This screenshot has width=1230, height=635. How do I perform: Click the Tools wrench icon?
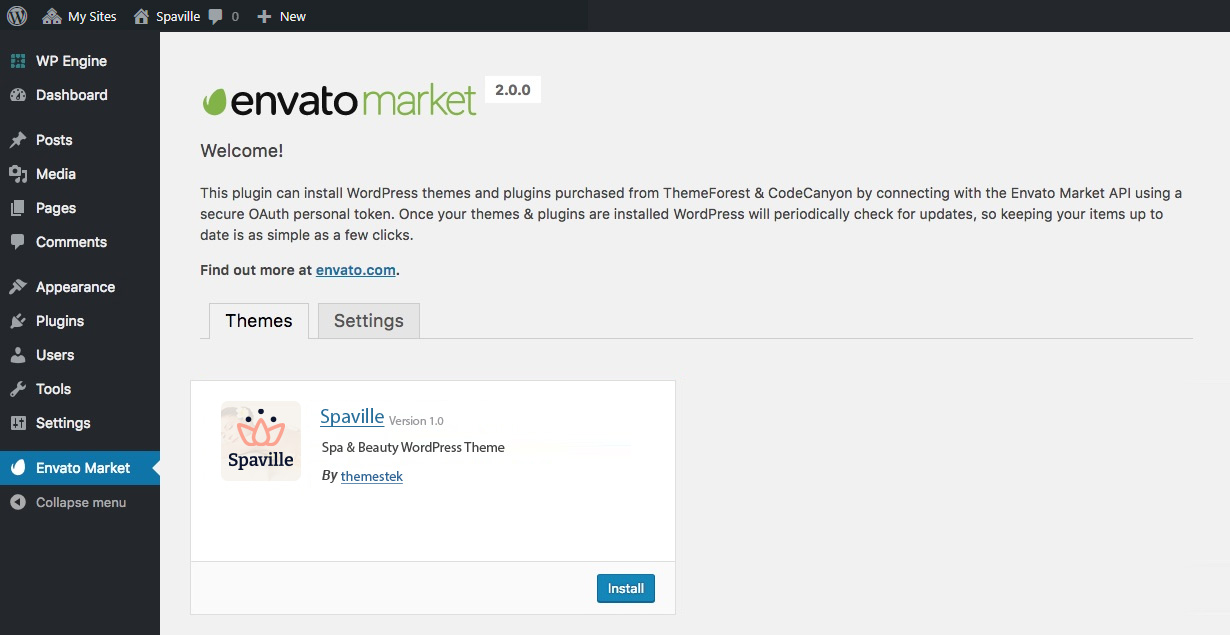pos(18,389)
